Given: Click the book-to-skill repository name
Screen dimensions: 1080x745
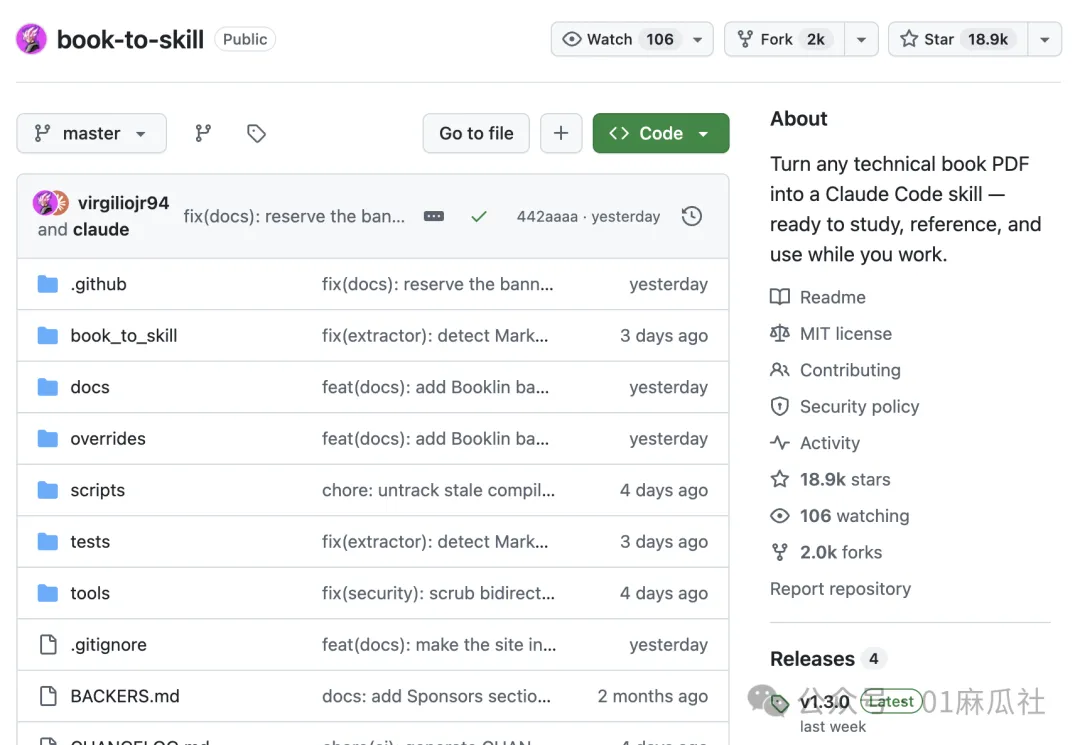Looking at the screenshot, I should [130, 39].
